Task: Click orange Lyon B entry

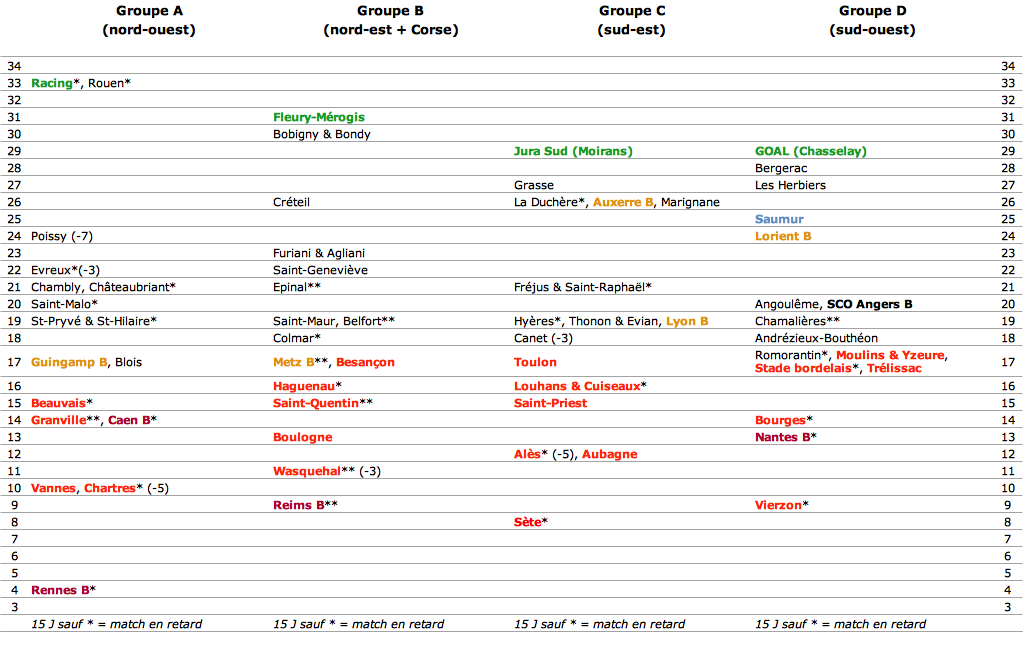Action: [687, 322]
